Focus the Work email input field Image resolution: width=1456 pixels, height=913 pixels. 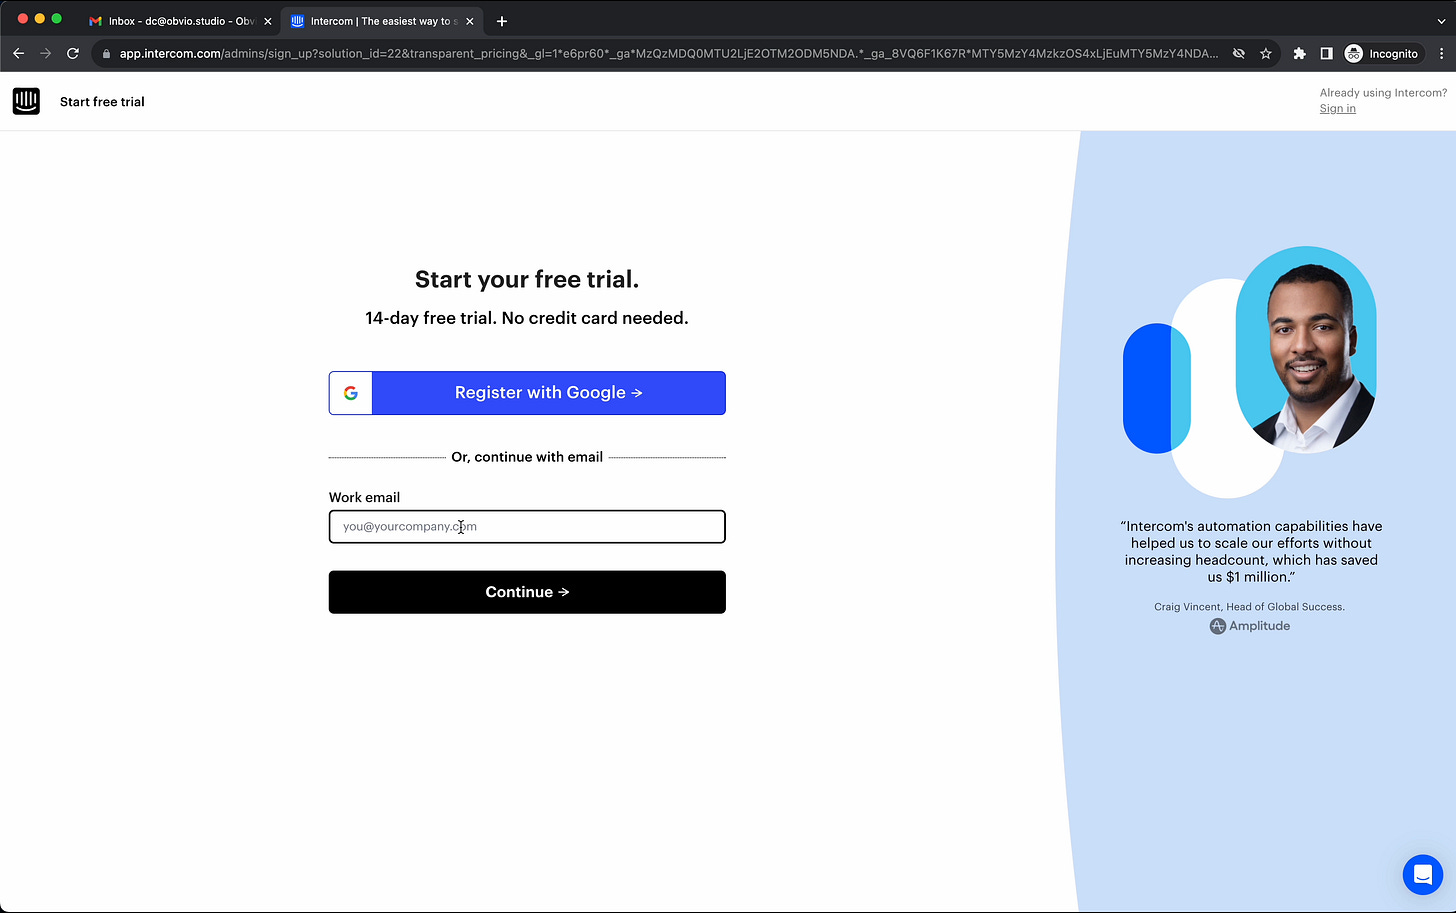527,527
